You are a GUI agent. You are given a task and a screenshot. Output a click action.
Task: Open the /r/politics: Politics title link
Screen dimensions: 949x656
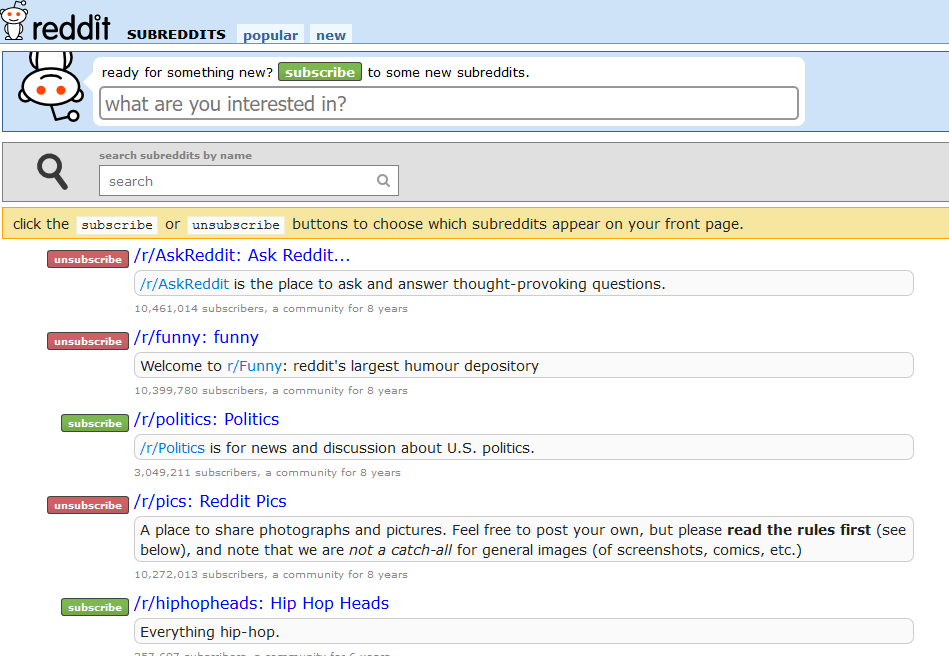coord(207,419)
